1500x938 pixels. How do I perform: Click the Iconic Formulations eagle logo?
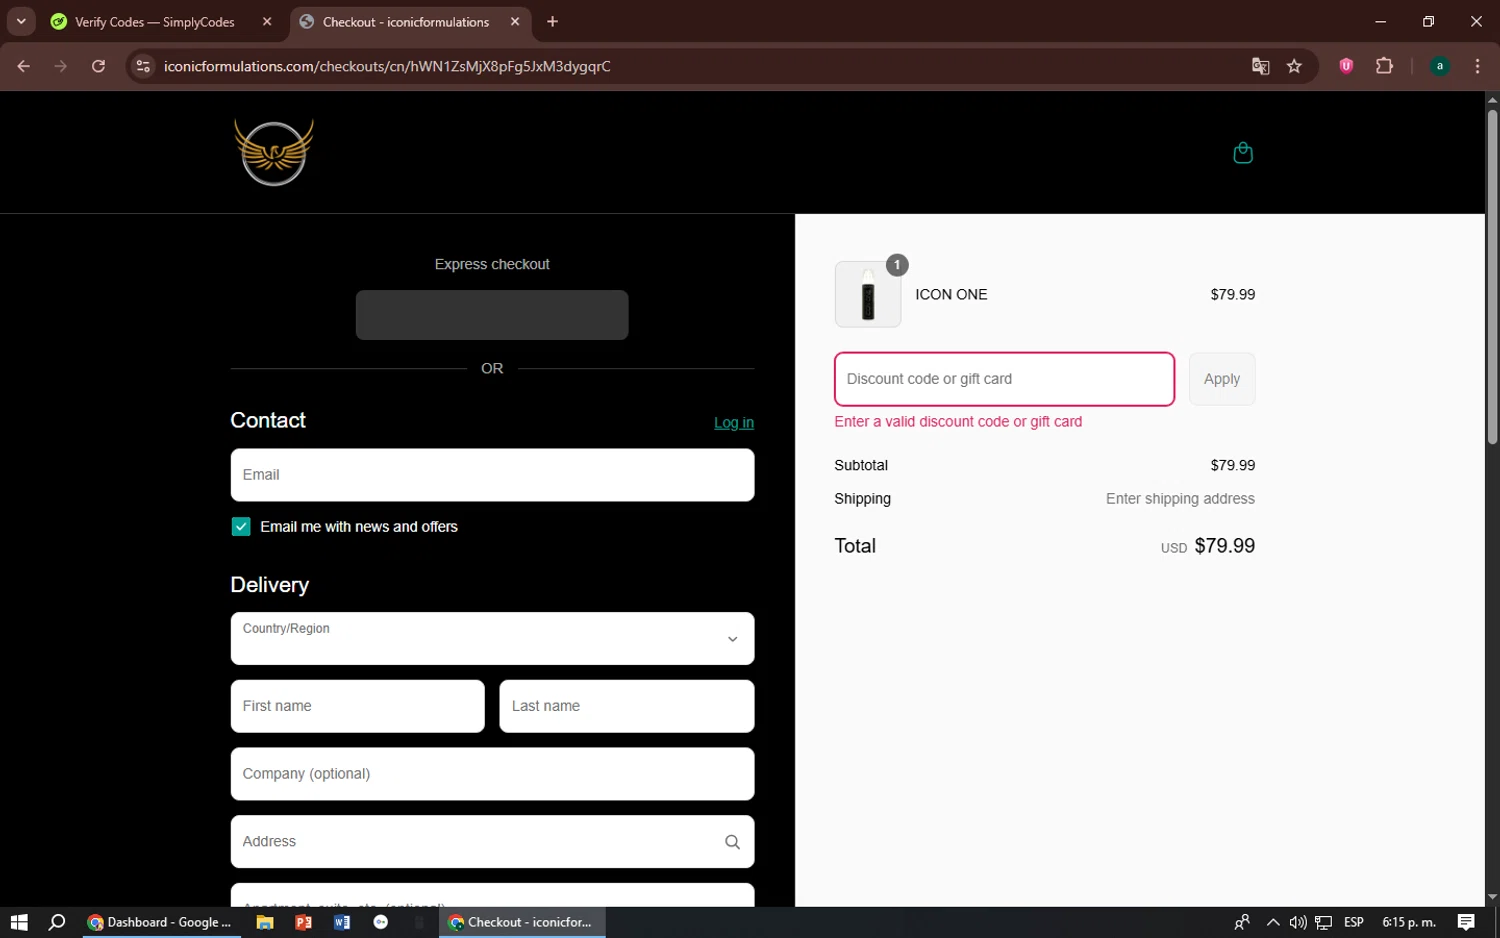(274, 152)
